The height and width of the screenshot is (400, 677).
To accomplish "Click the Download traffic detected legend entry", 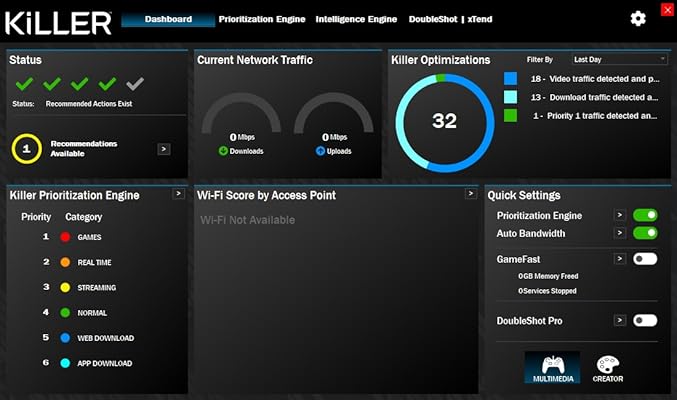I will click(x=594, y=98).
